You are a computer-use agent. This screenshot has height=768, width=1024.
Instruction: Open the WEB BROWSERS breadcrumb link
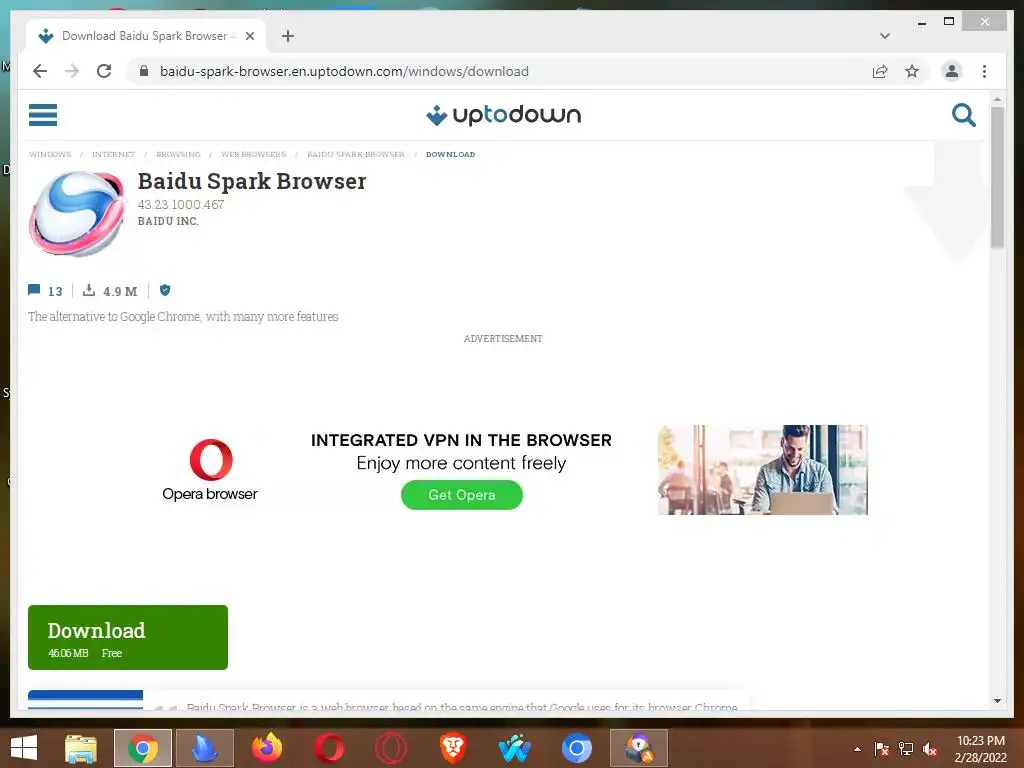(x=253, y=154)
